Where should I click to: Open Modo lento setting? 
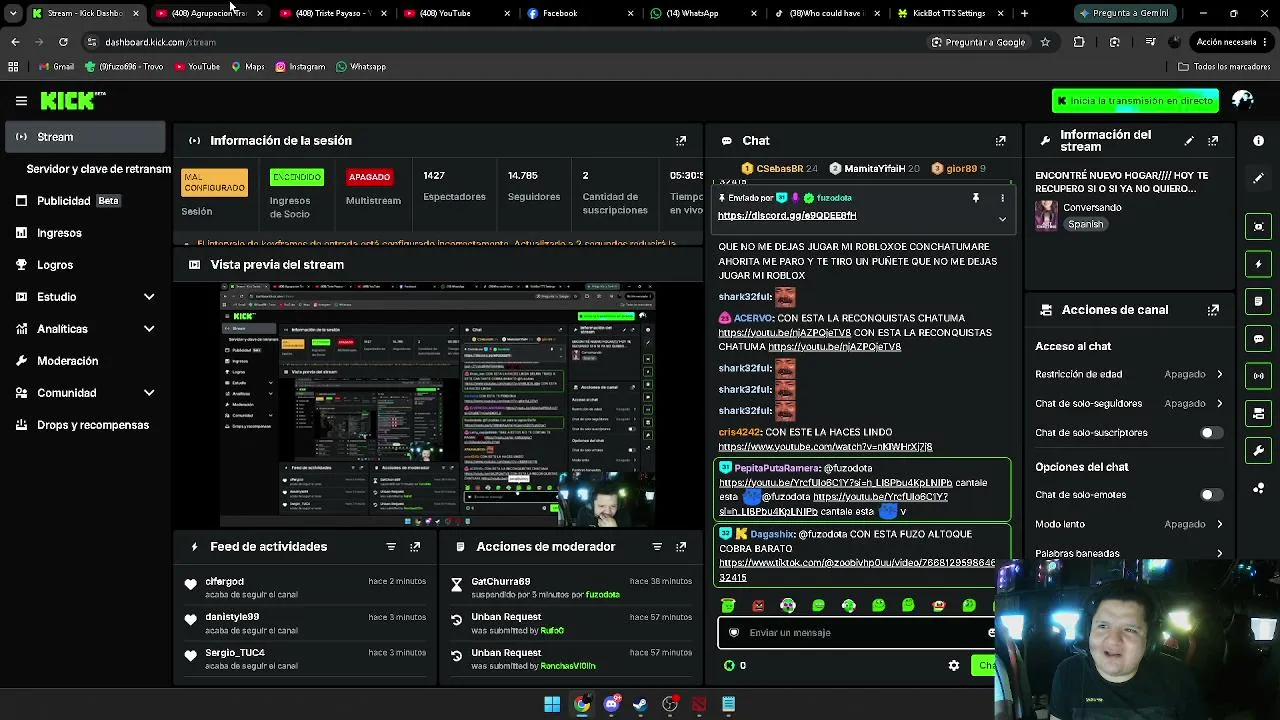(1129, 524)
